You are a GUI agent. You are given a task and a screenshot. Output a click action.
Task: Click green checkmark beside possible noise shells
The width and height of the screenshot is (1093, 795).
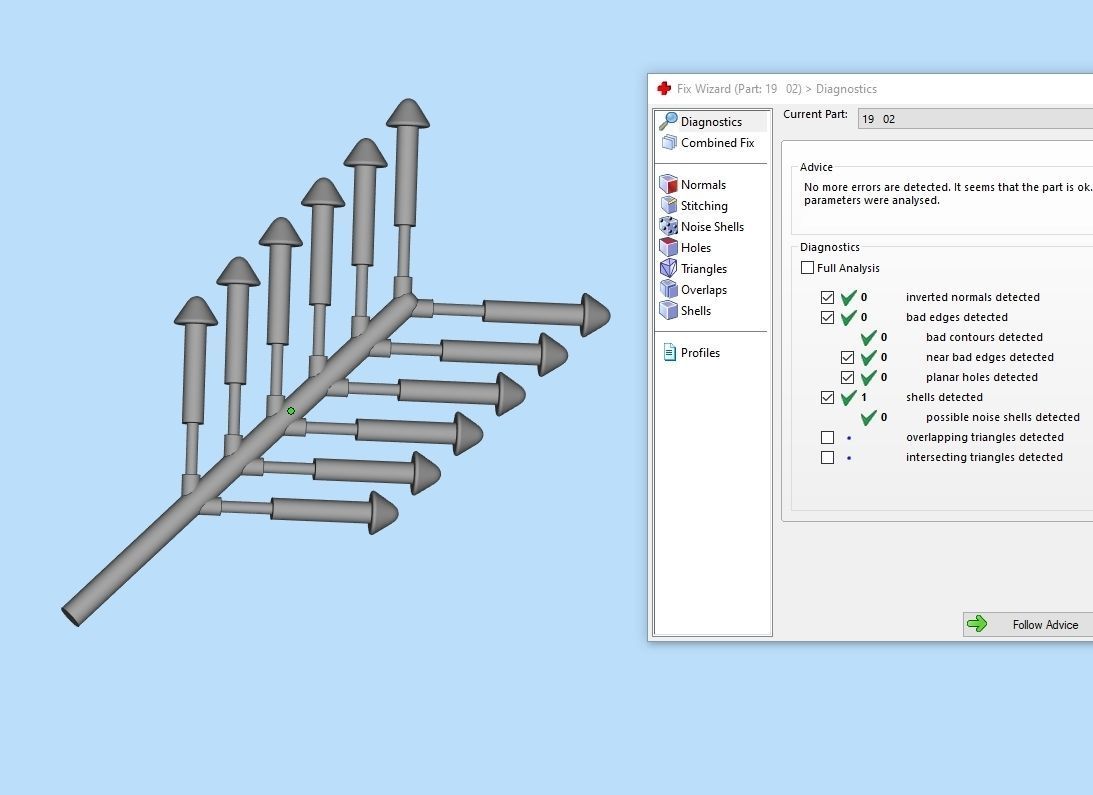coord(869,418)
